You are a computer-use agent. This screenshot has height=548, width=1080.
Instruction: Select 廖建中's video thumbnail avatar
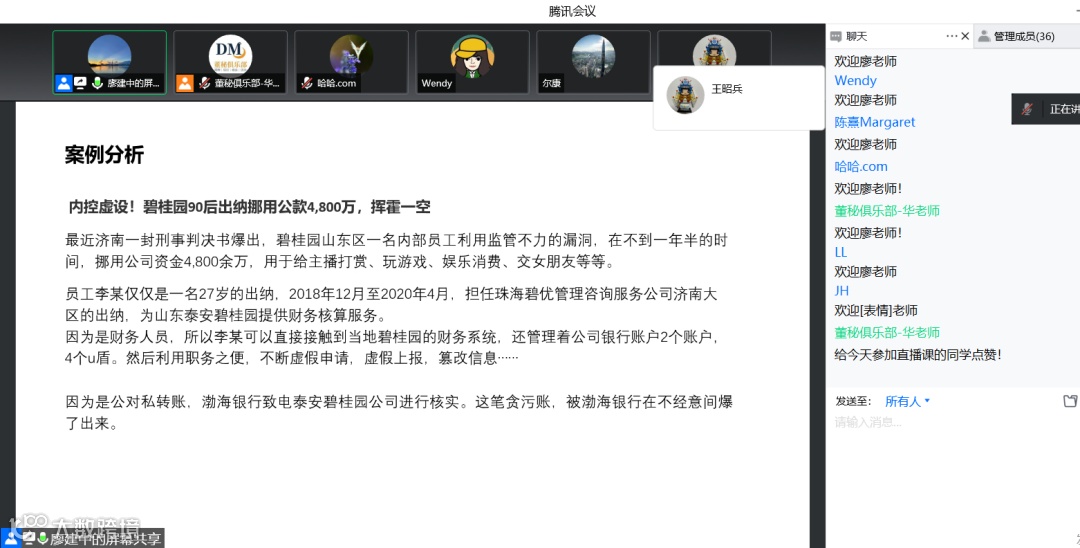coord(110,54)
